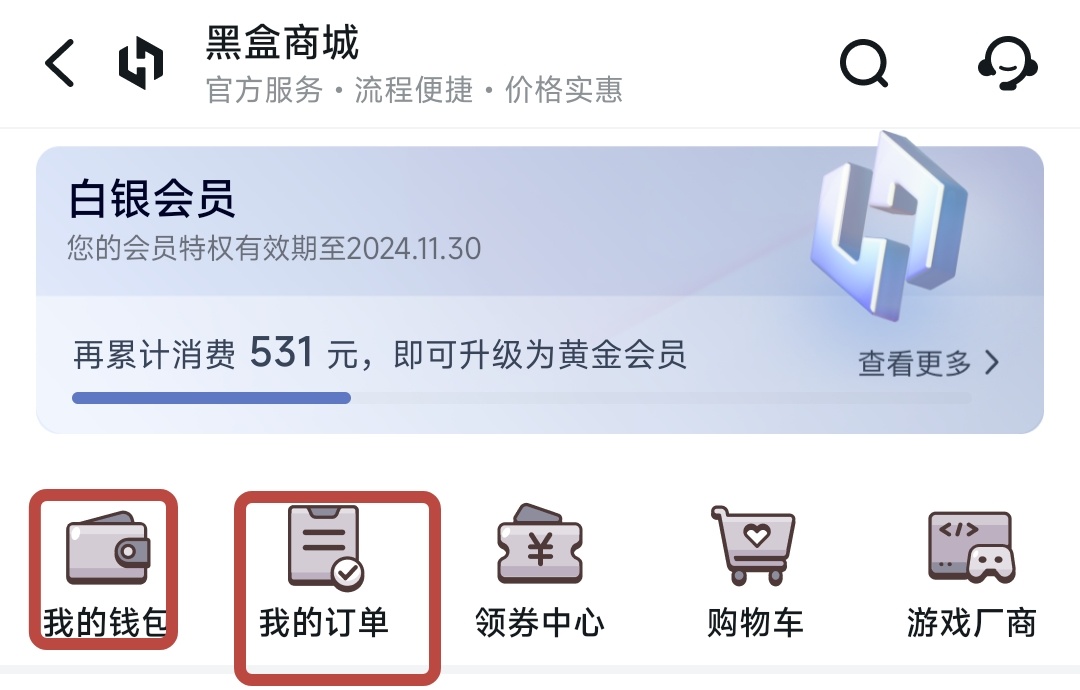Open the search magnifier icon
The image size is (1080, 690).
tap(864, 63)
